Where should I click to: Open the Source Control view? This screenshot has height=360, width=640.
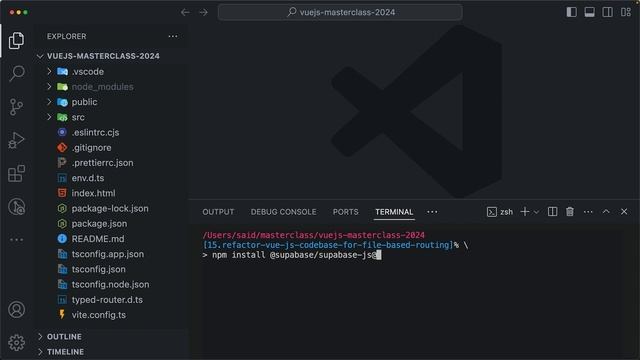[x=16, y=107]
